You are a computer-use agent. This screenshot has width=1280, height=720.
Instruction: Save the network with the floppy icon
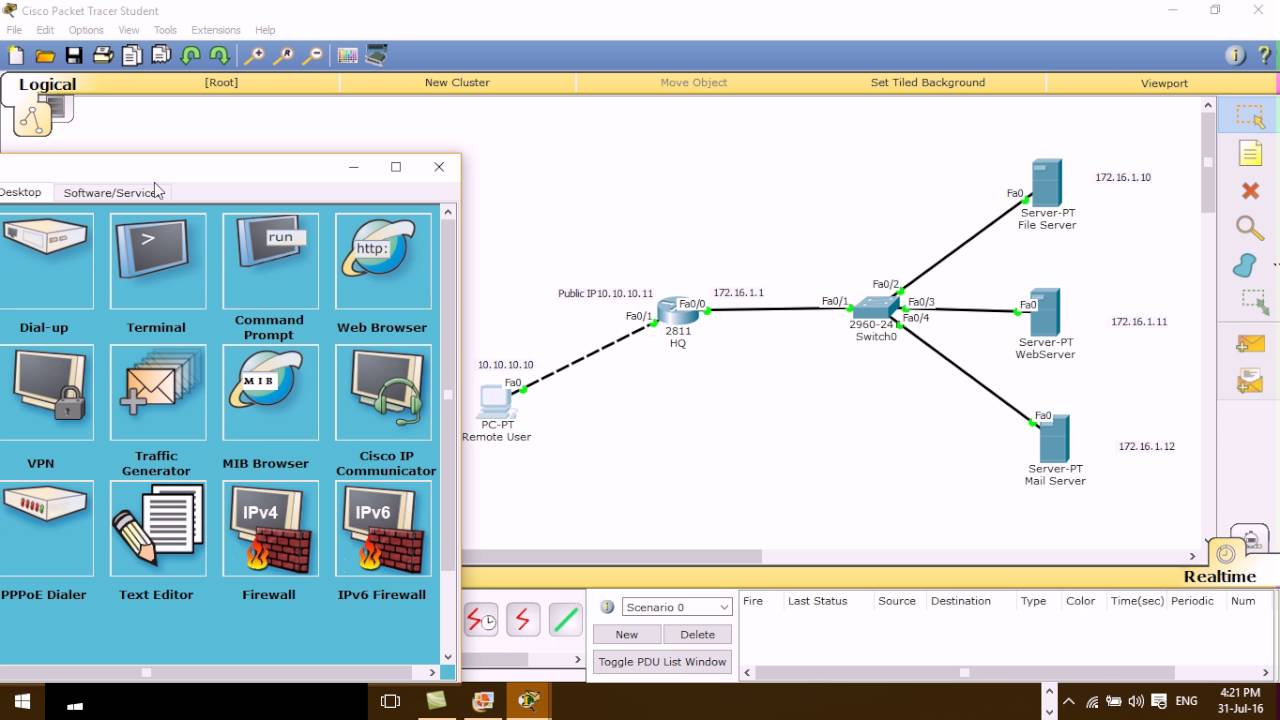73,55
